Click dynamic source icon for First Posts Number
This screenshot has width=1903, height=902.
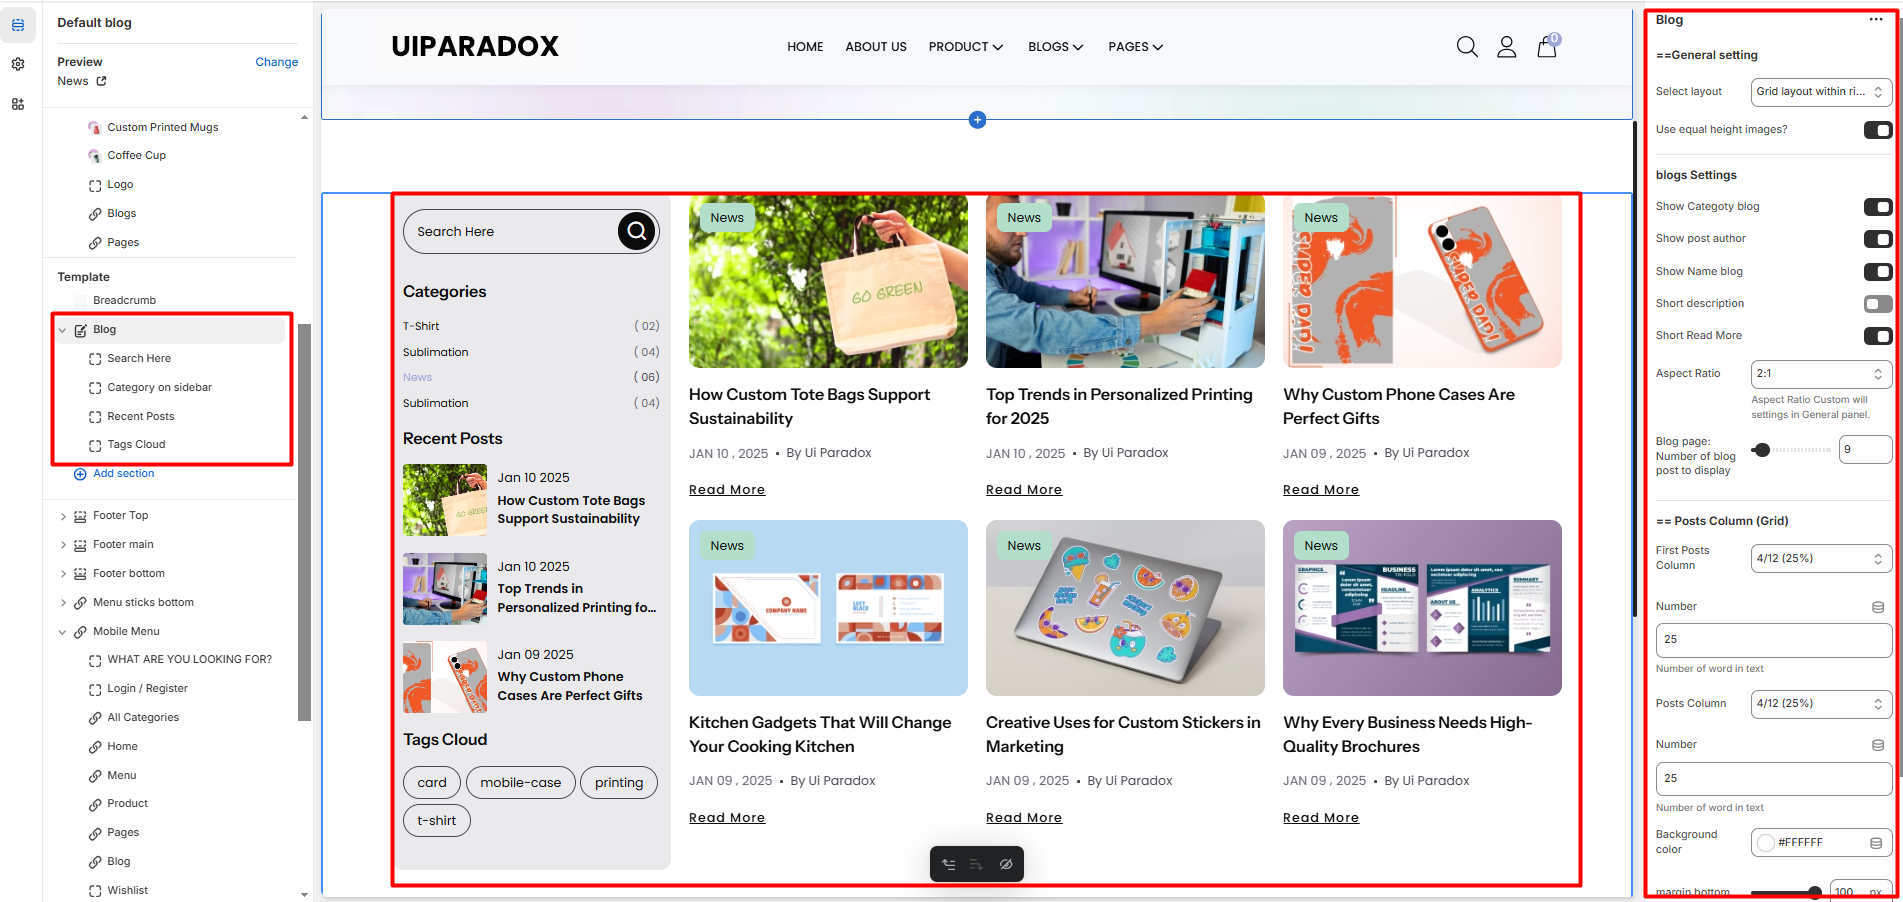[1878, 607]
